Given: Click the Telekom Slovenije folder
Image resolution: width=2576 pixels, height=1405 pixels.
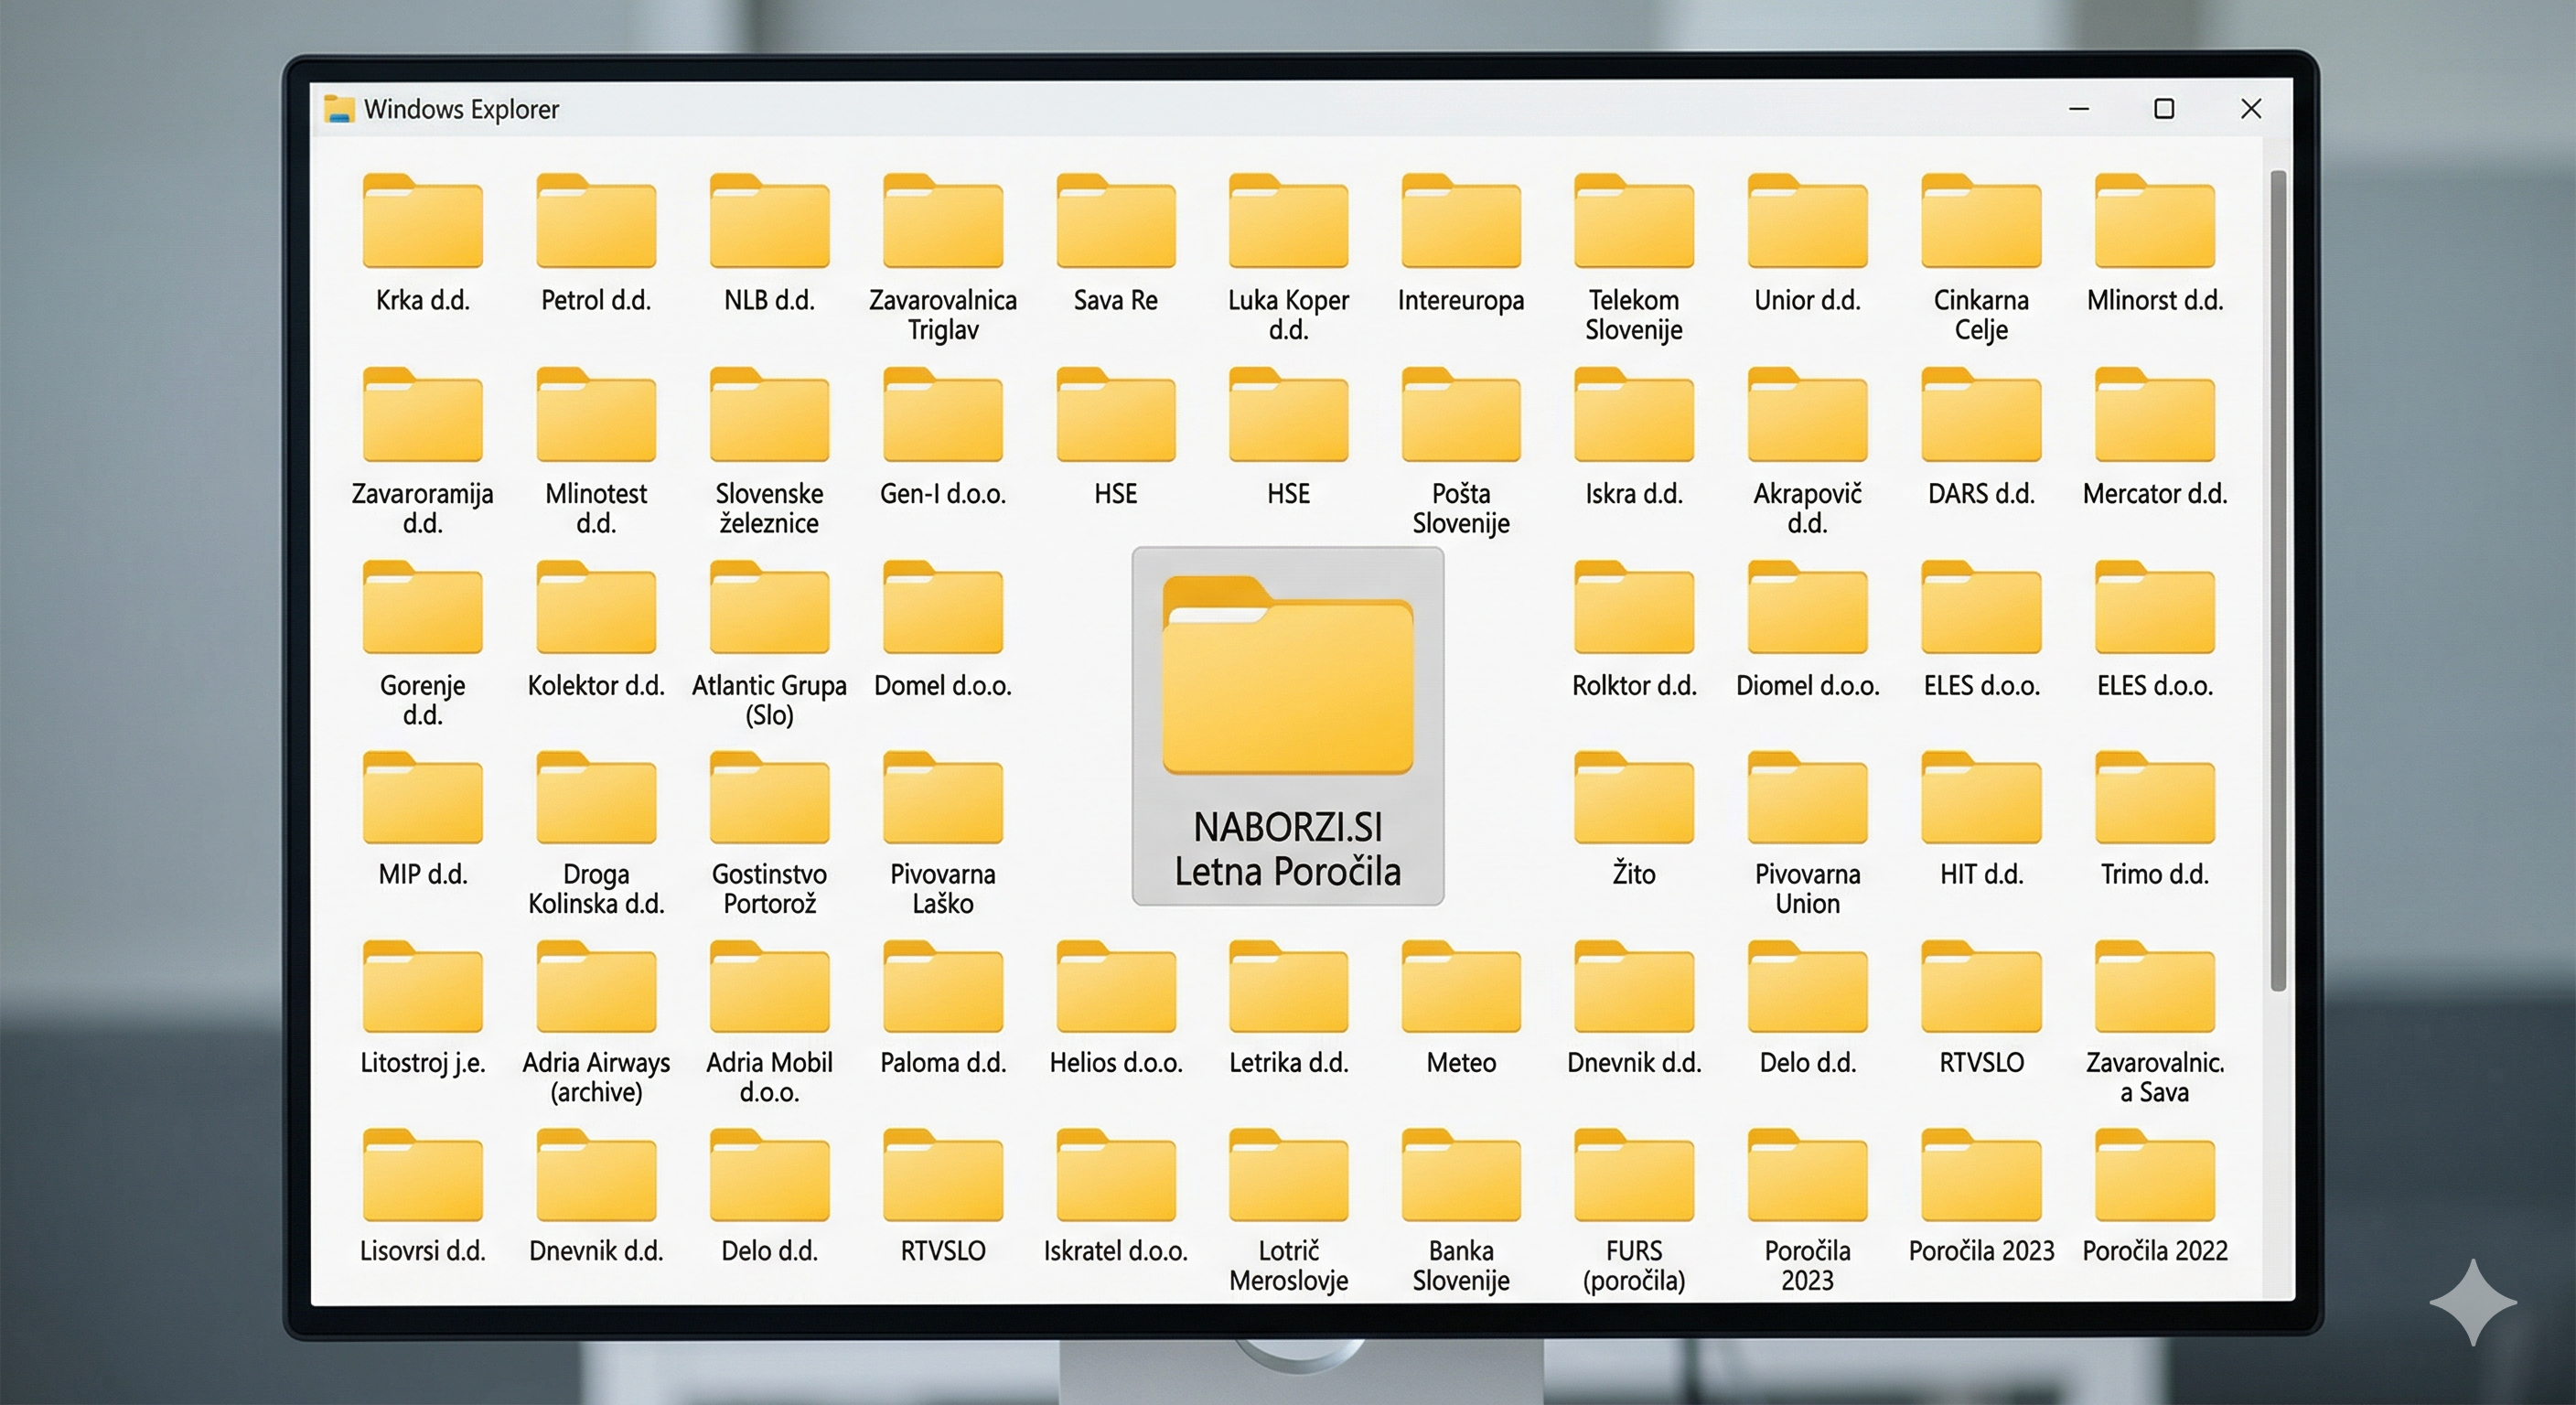Looking at the screenshot, I should (x=1633, y=222).
